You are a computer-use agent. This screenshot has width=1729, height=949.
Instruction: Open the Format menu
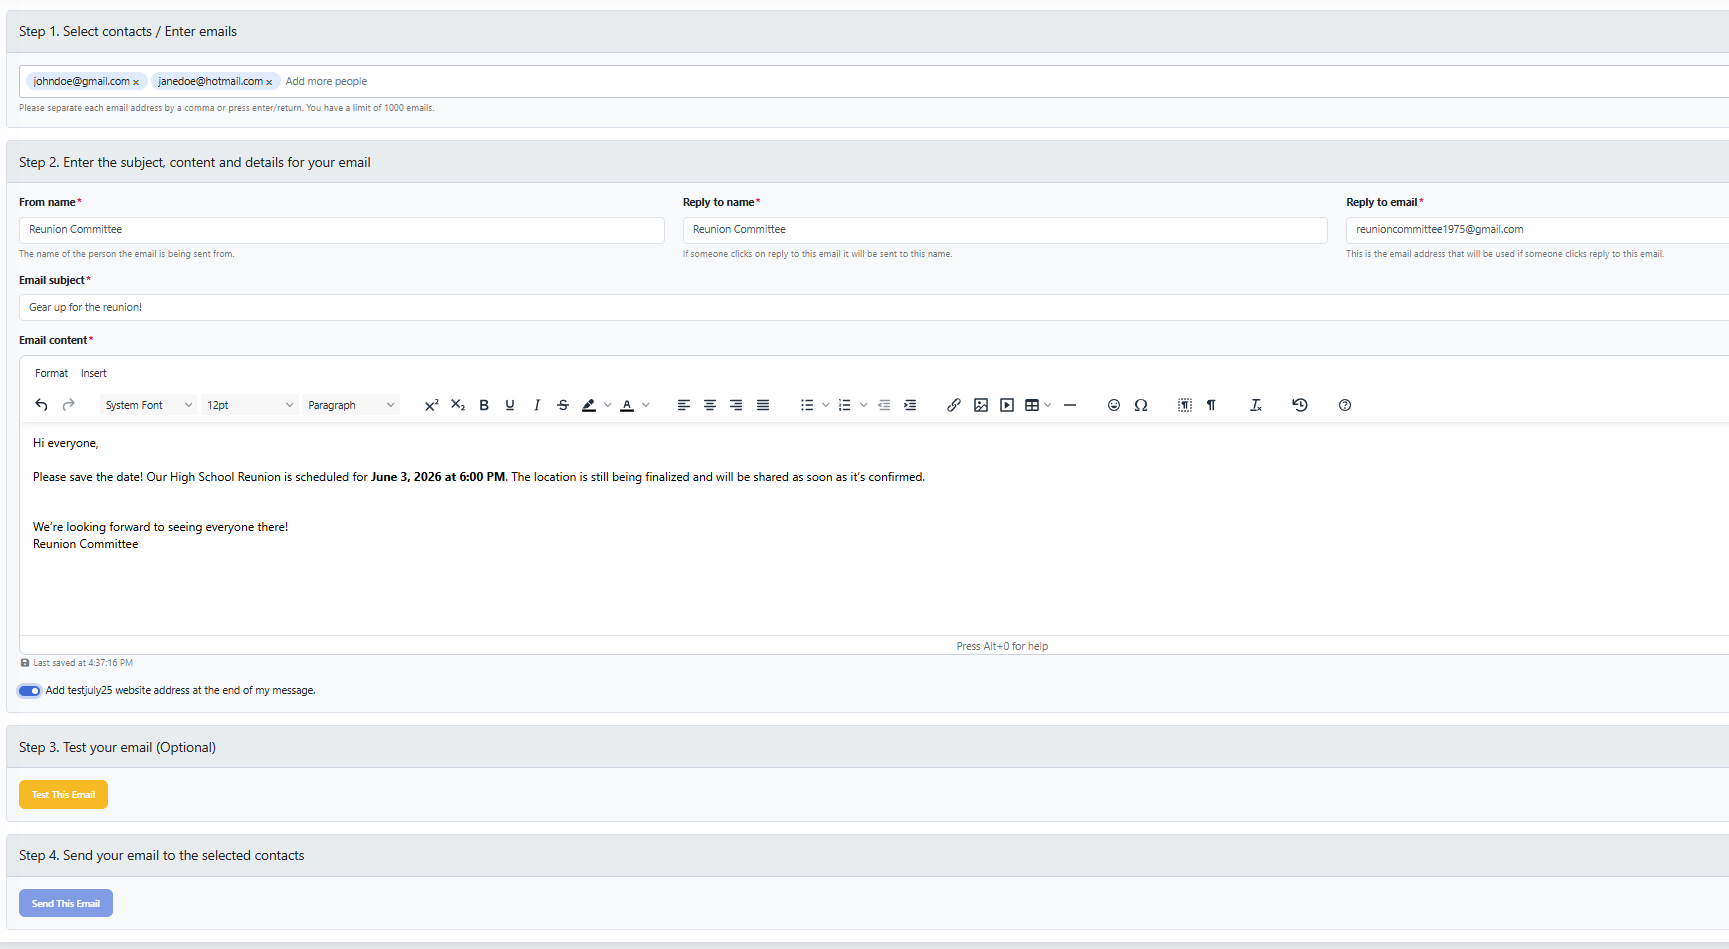(51, 373)
